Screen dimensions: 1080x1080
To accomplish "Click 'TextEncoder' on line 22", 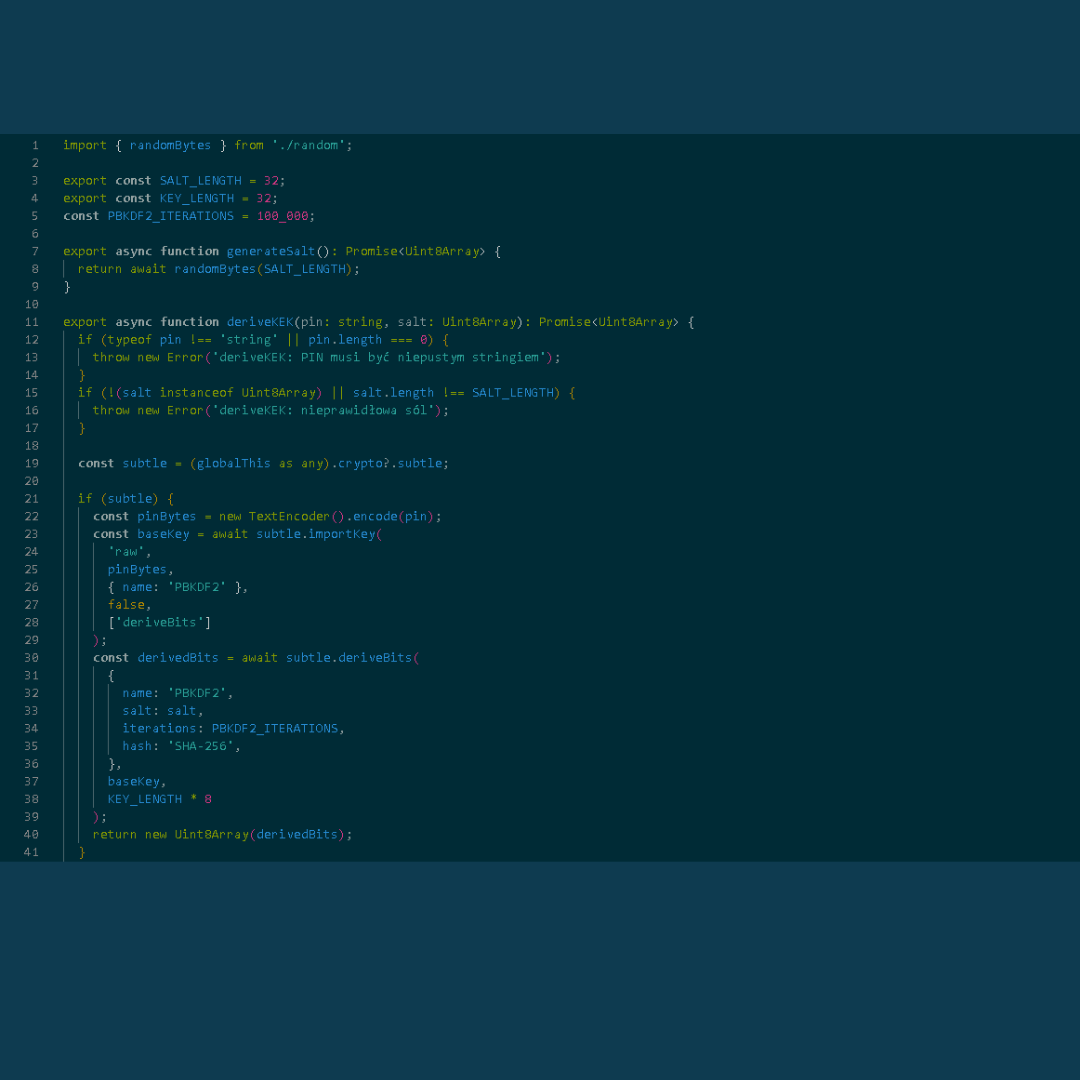I will (x=289, y=517).
